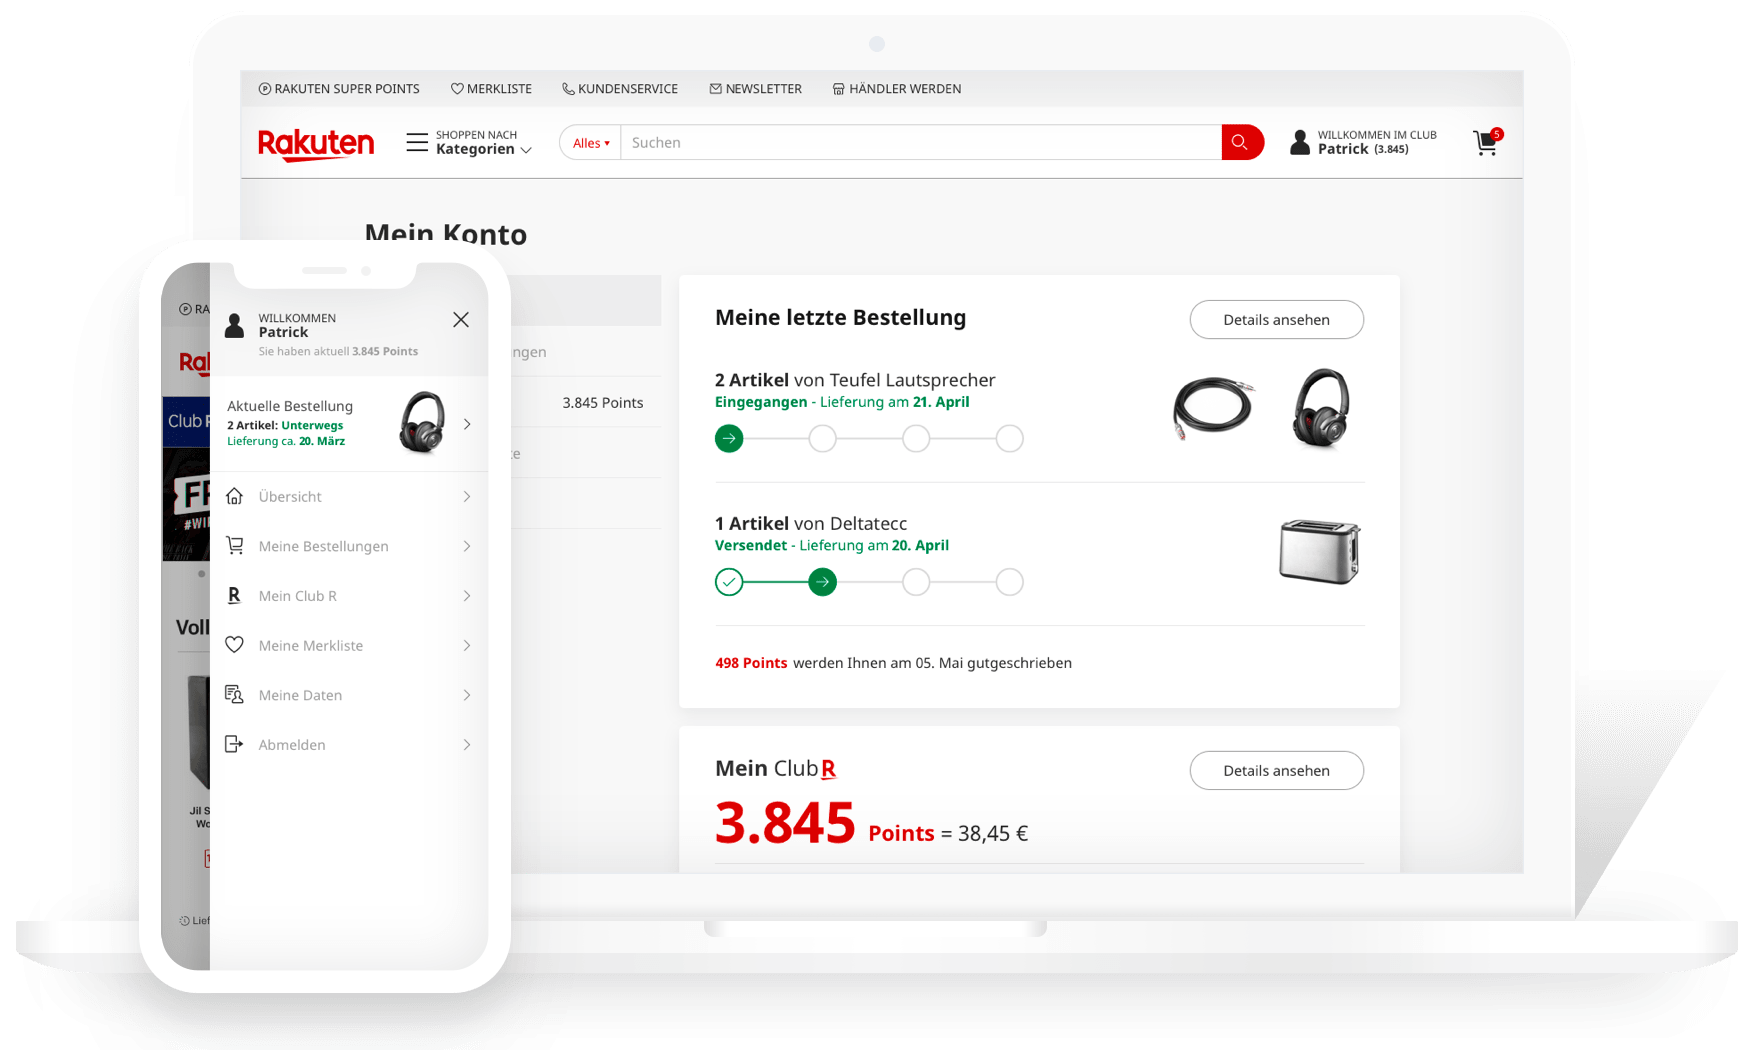This screenshot has height=1050, width=1755.
Task: Open the shopping cart icon
Action: pos(1487,142)
